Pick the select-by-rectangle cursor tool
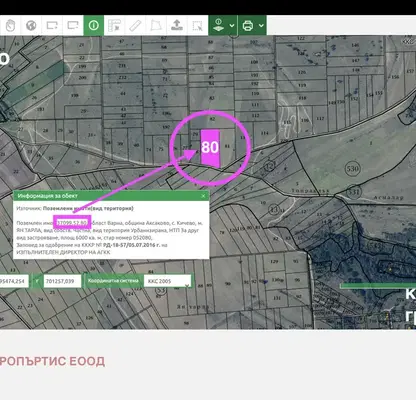The height and width of the screenshot is (400, 416). (197, 25)
